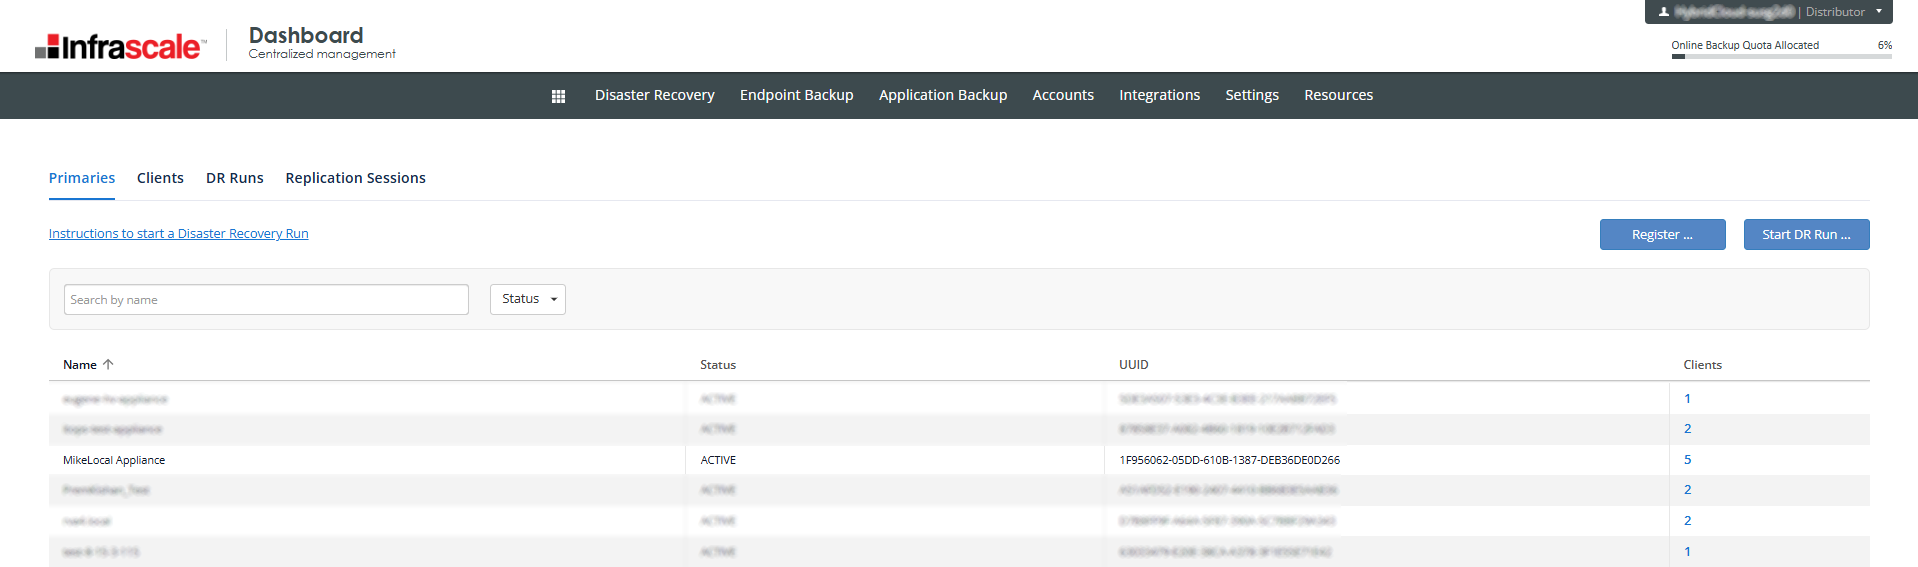The width and height of the screenshot is (1918, 567).
Task: Open Endpoint Backup menu
Action: (x=797, y=95)
